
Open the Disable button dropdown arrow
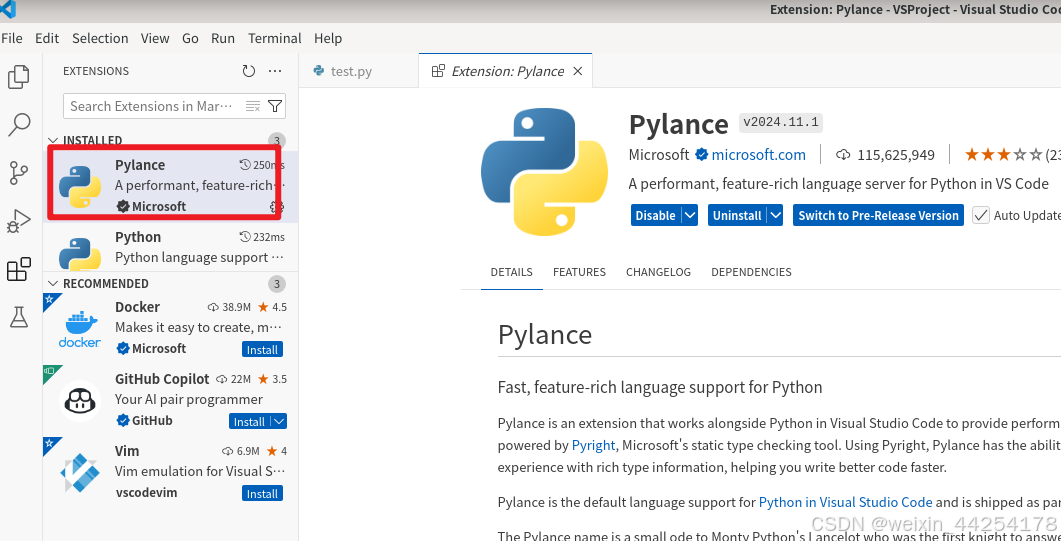[690, 215]
